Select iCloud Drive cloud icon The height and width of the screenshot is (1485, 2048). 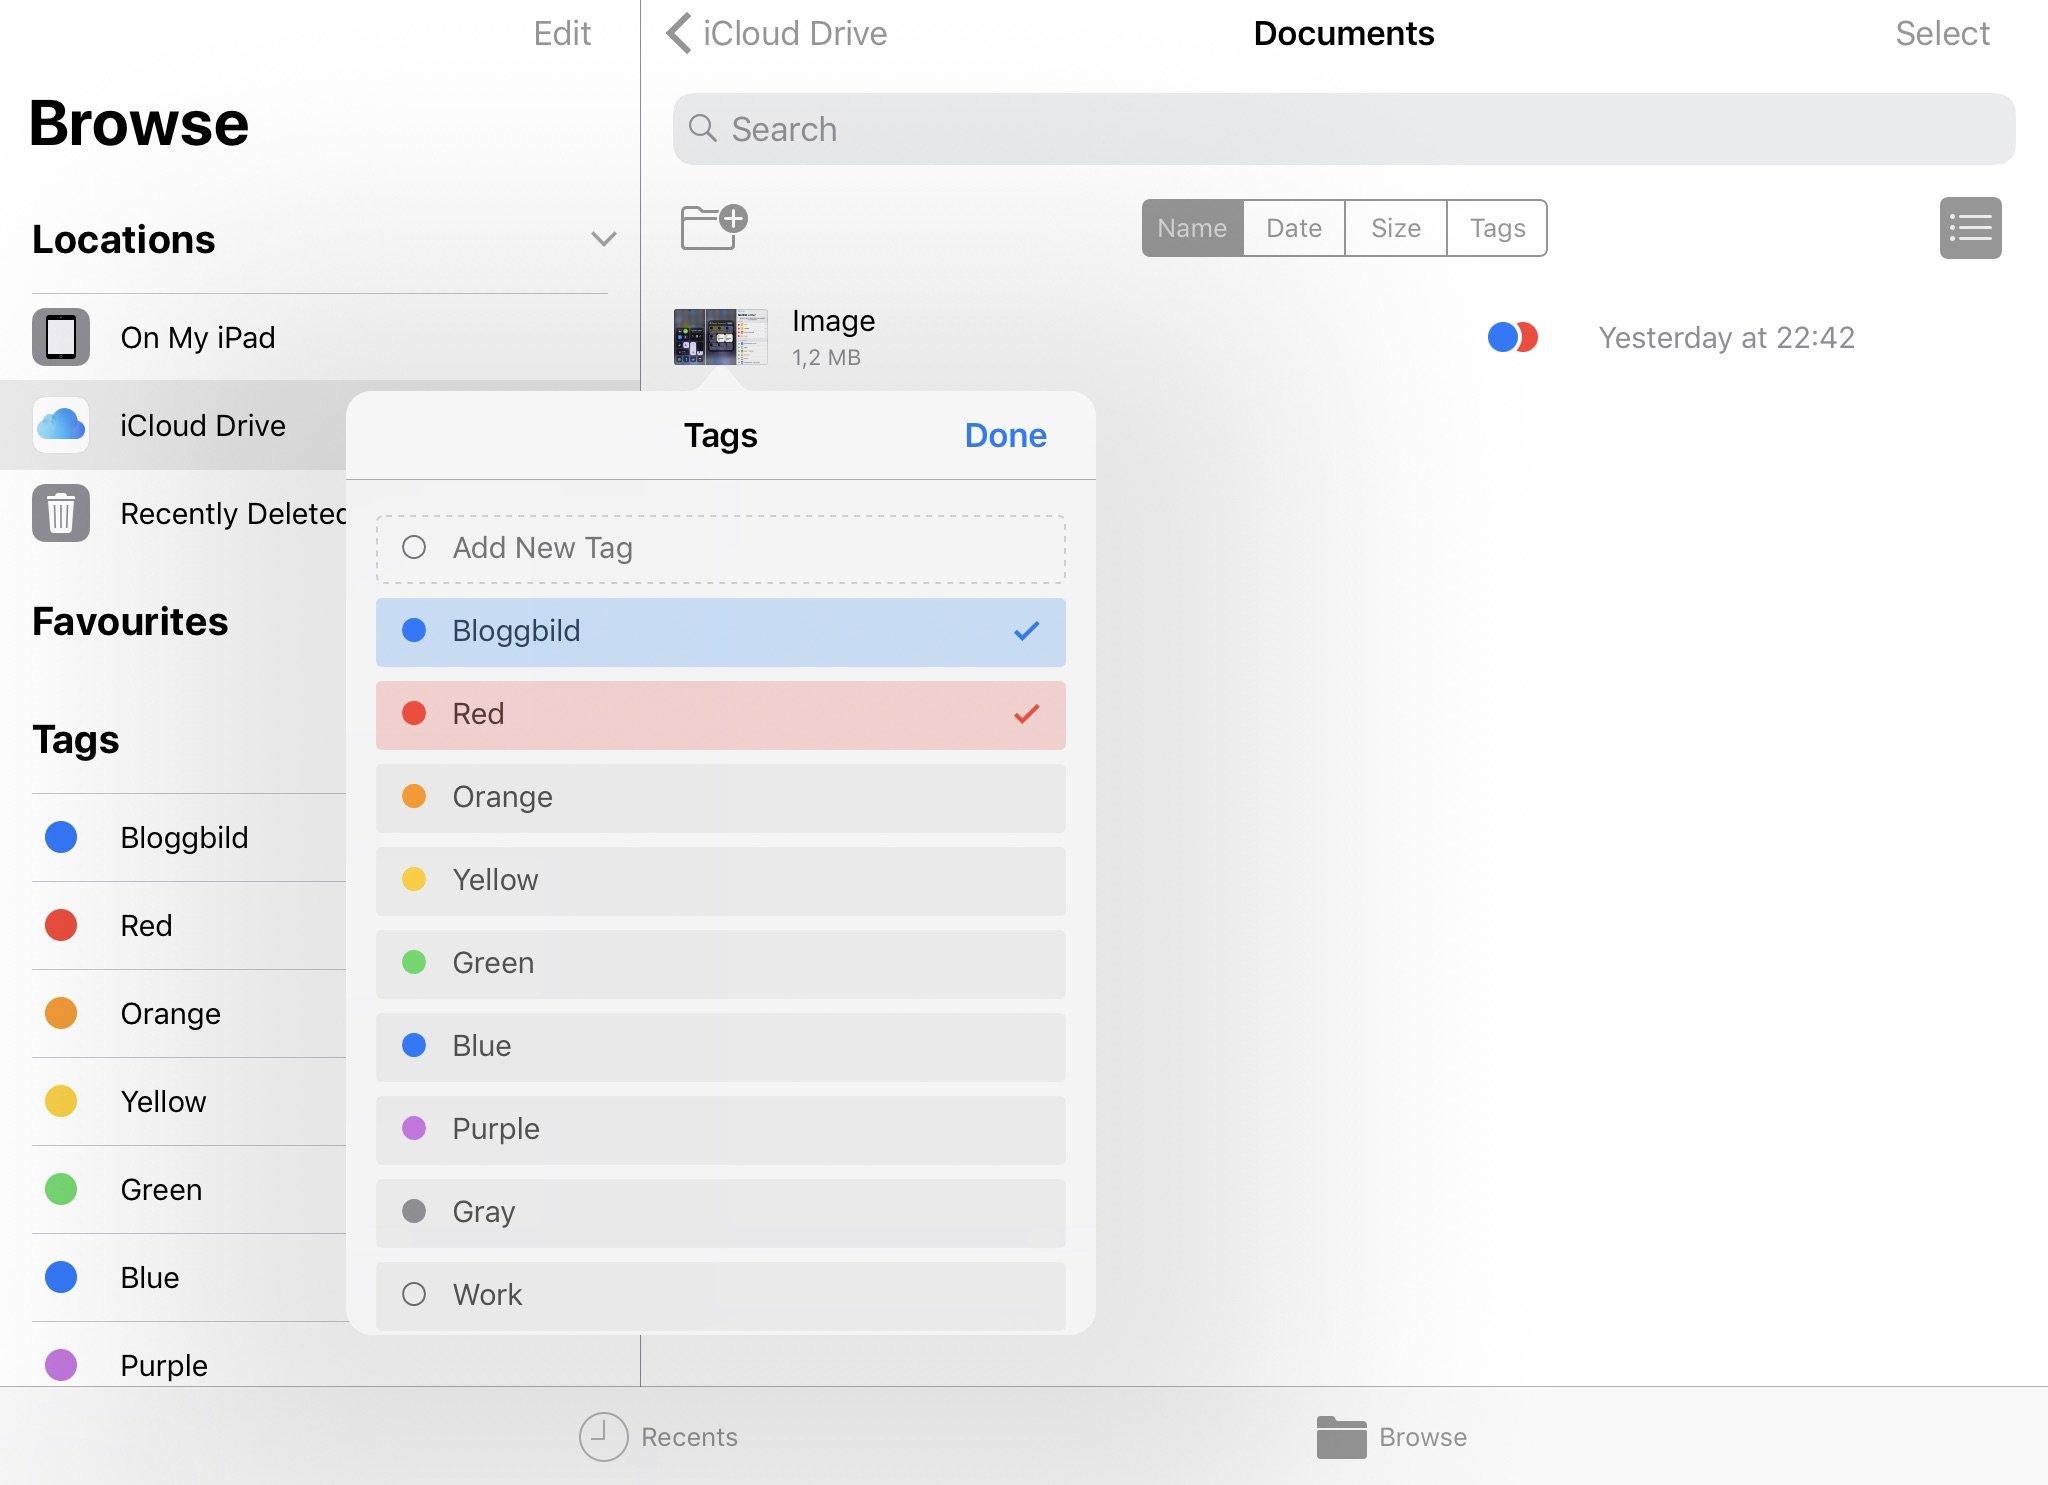(x=61, y=425)
